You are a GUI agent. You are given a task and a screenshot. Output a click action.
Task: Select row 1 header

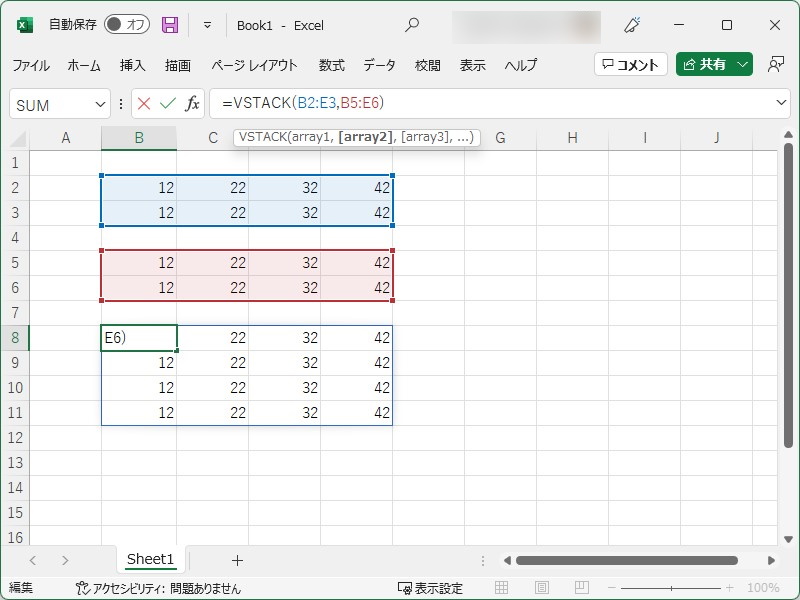15,163
